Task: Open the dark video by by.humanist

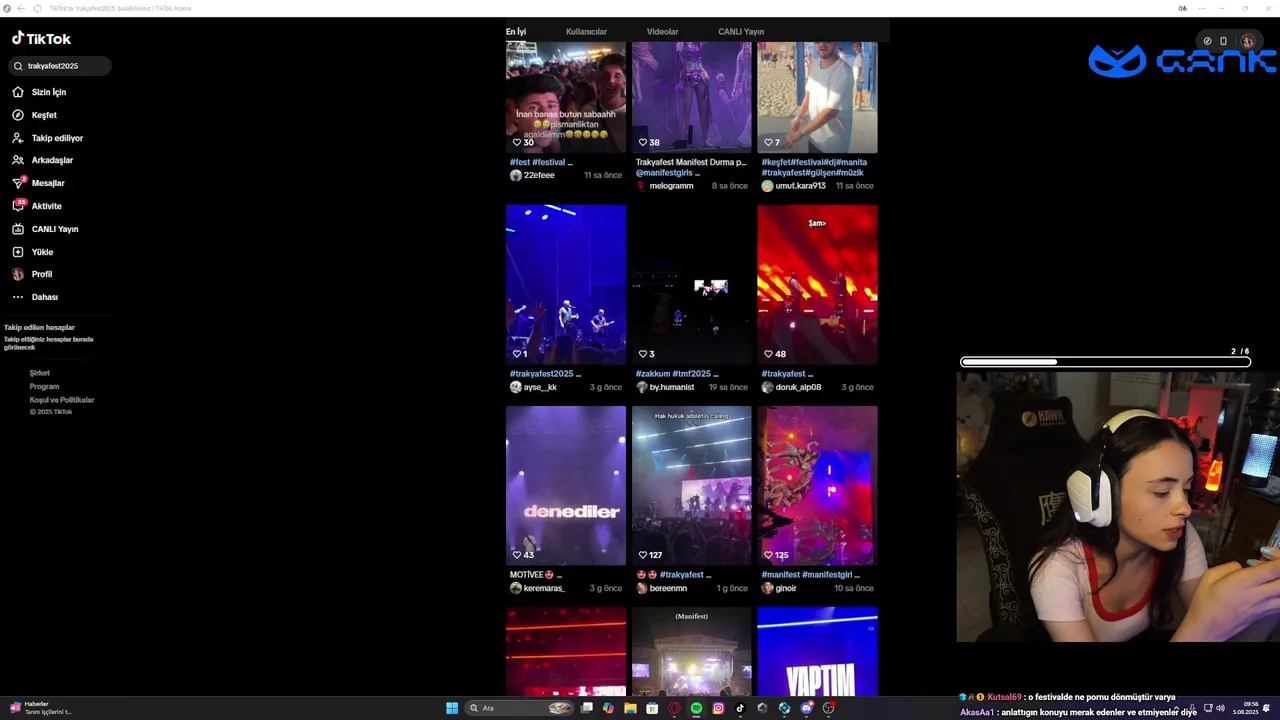Action: coord(691,285)
